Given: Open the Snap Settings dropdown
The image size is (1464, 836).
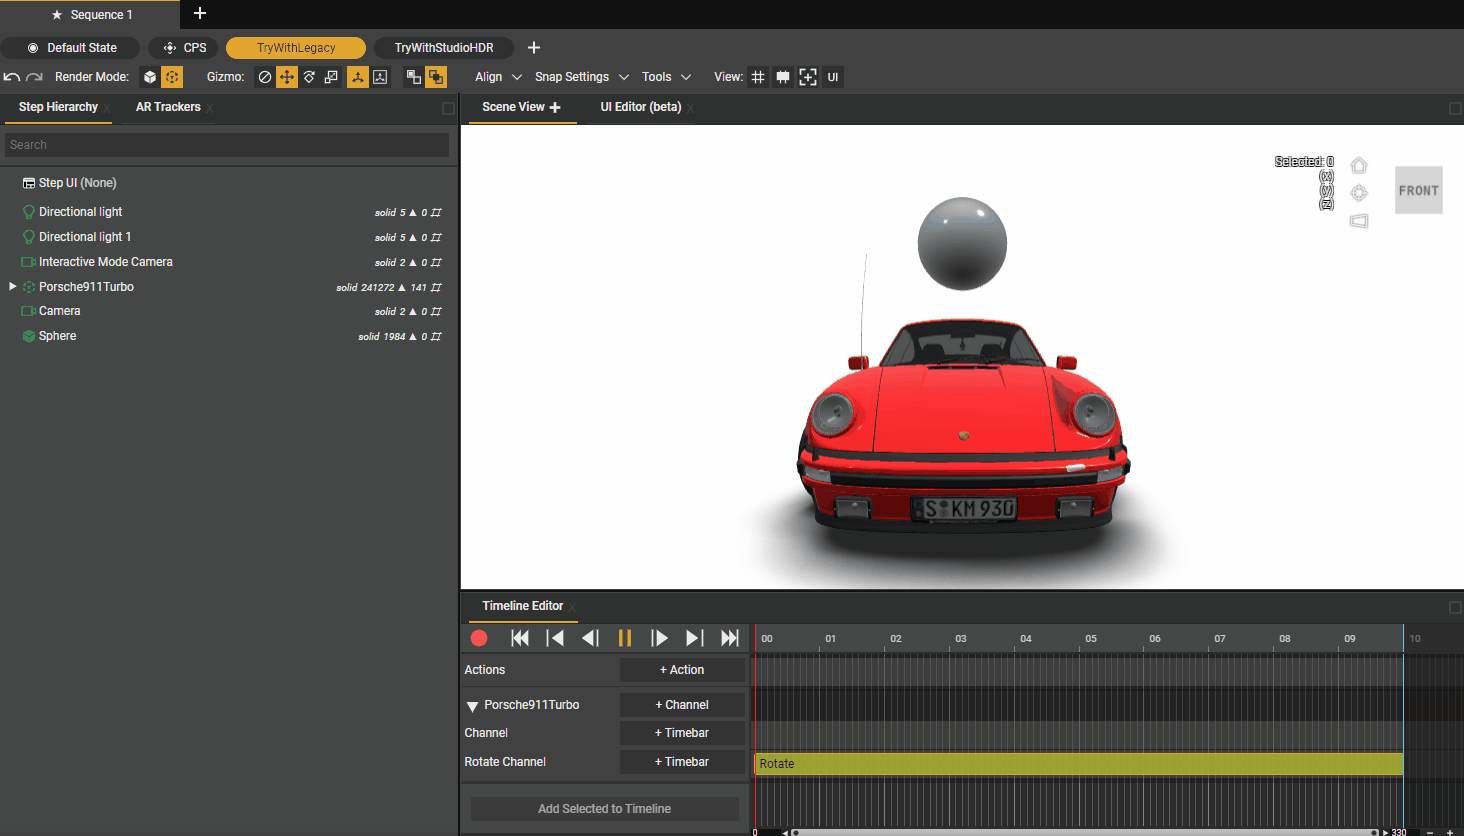Looking at the screenshot, I should (581, 77).
